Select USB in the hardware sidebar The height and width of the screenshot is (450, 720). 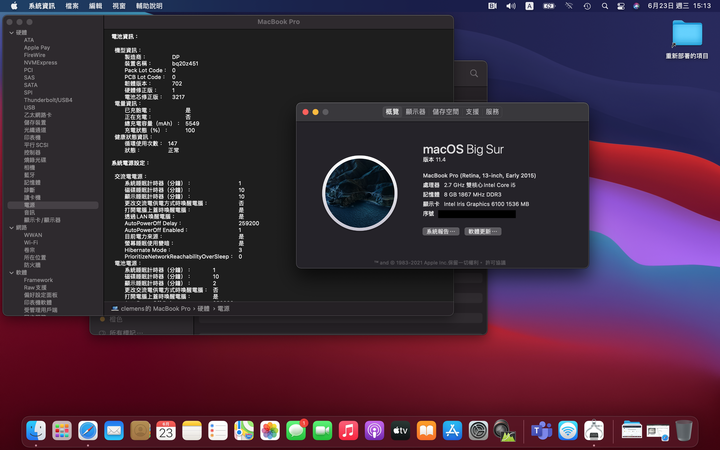(29, 107)
